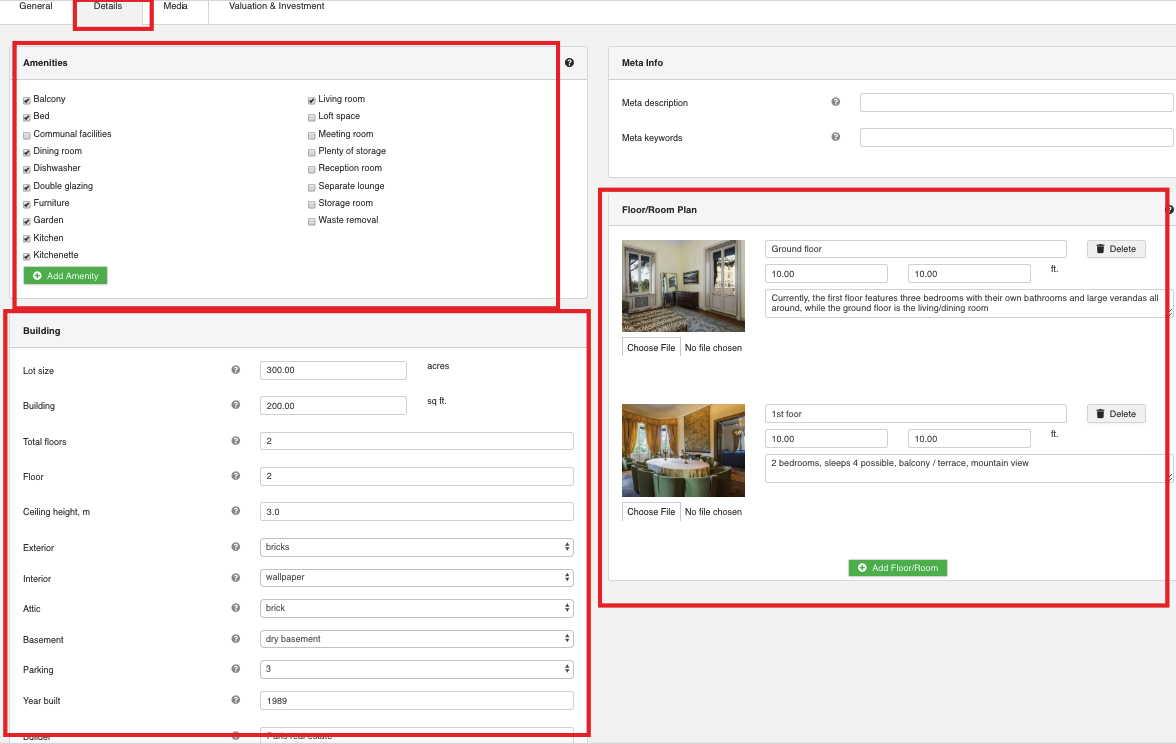Switch to the Media tab
This screenshot has width=1176, height=744.
[175, 7]
